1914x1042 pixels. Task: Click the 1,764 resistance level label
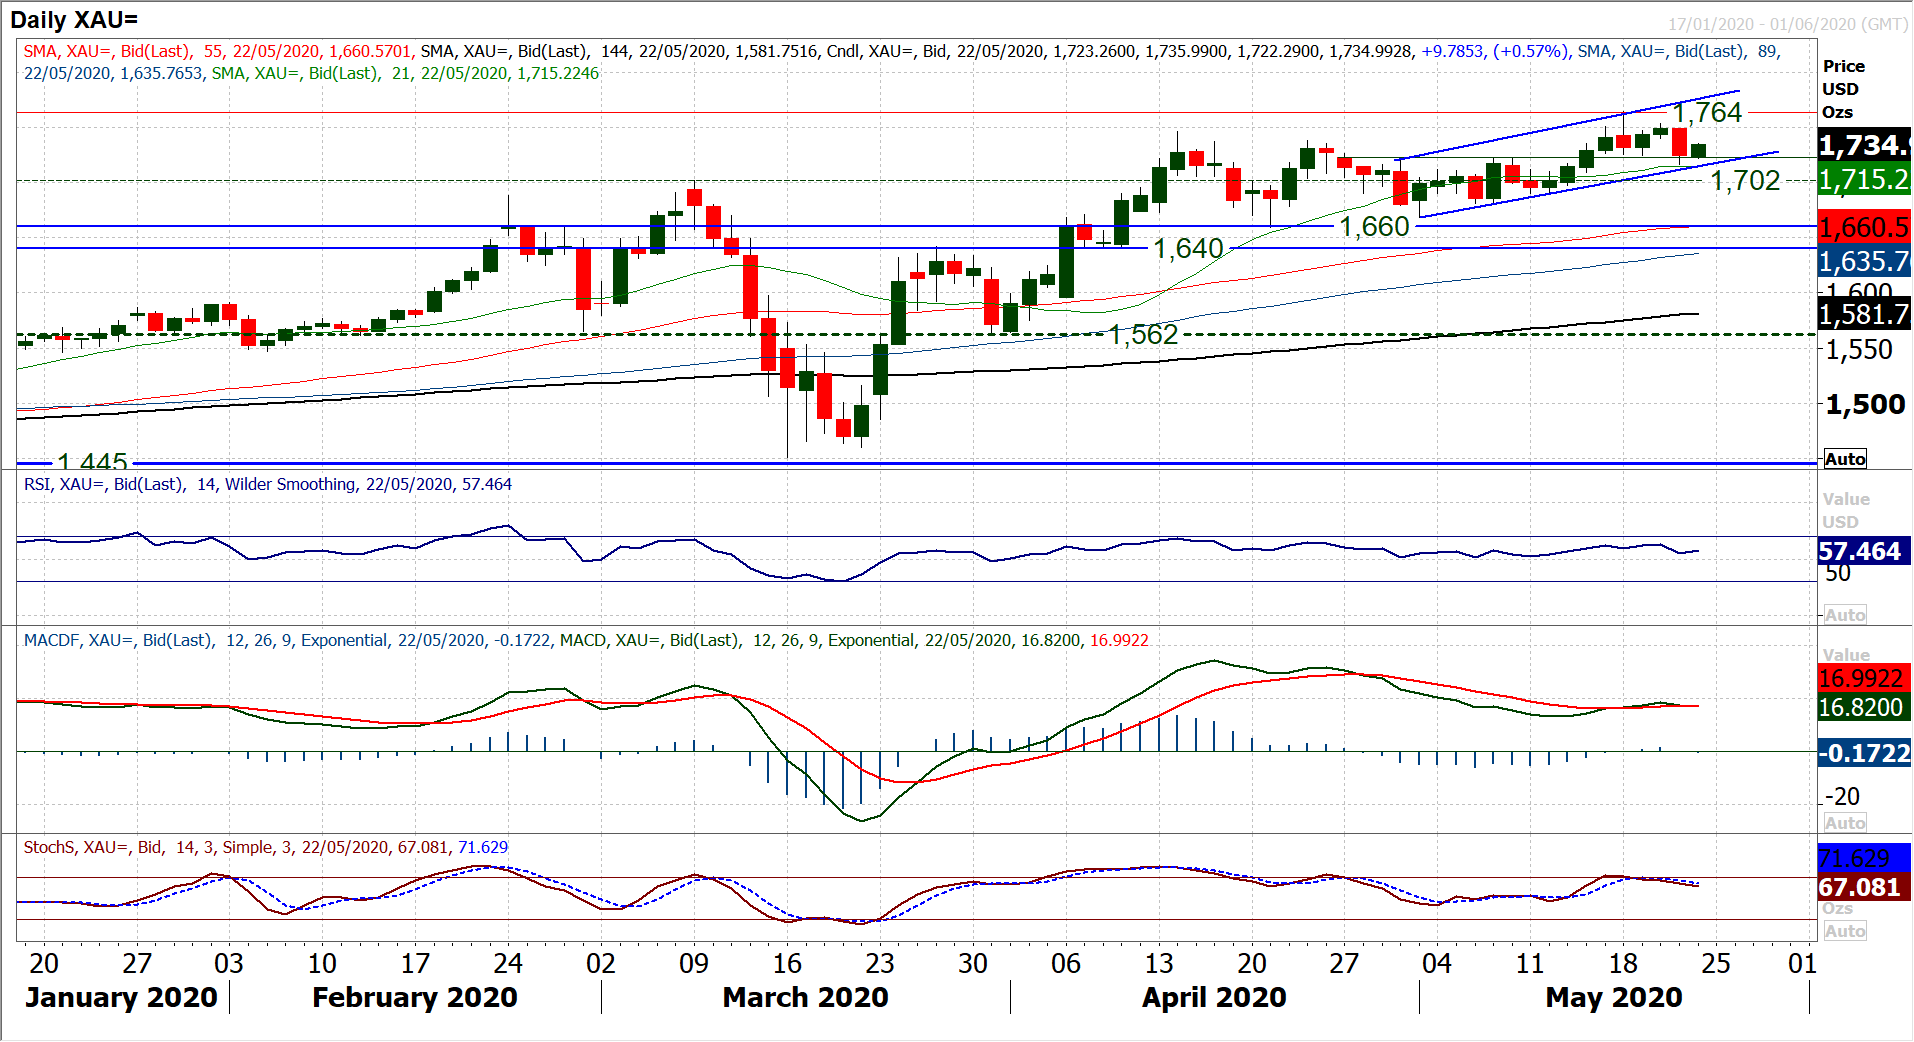[1708, 113]
